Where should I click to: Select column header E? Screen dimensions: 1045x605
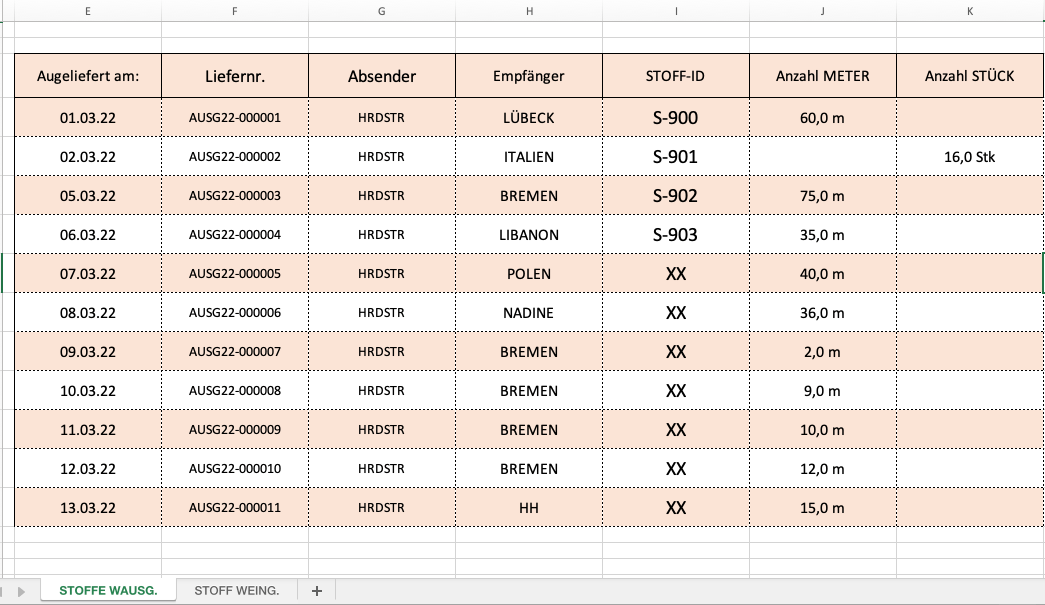click(88, 11)
